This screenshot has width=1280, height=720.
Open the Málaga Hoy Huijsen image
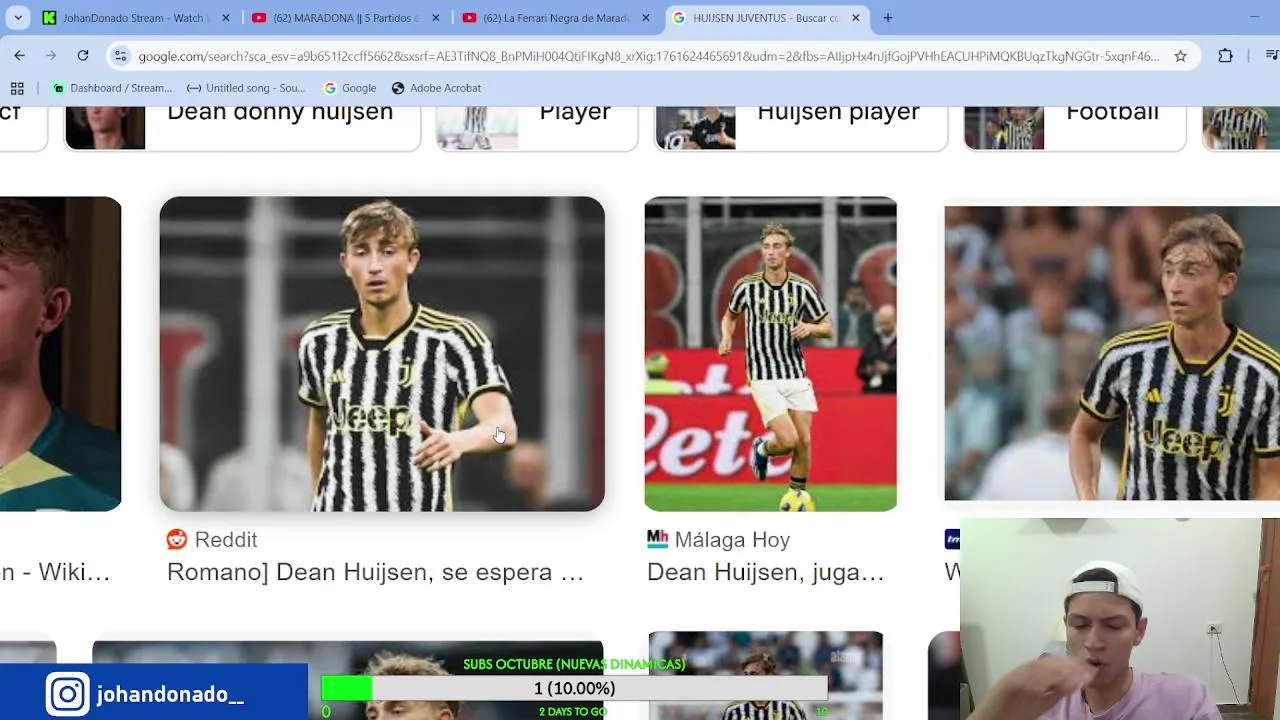[770, 354]
